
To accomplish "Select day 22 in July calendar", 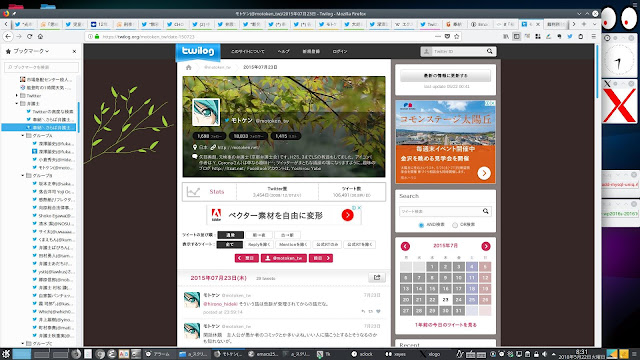I will pos(432,300).
